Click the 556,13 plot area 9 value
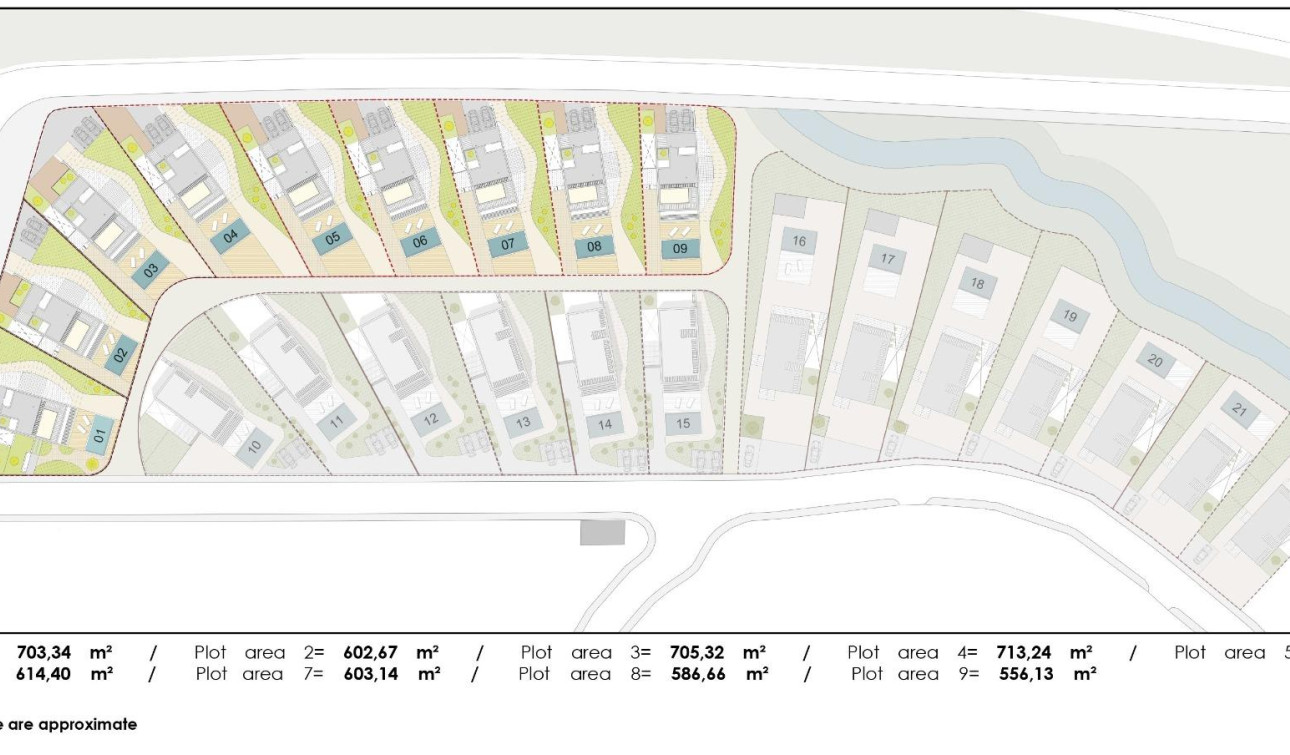 pyautogui.click(x=1027, y=674)
